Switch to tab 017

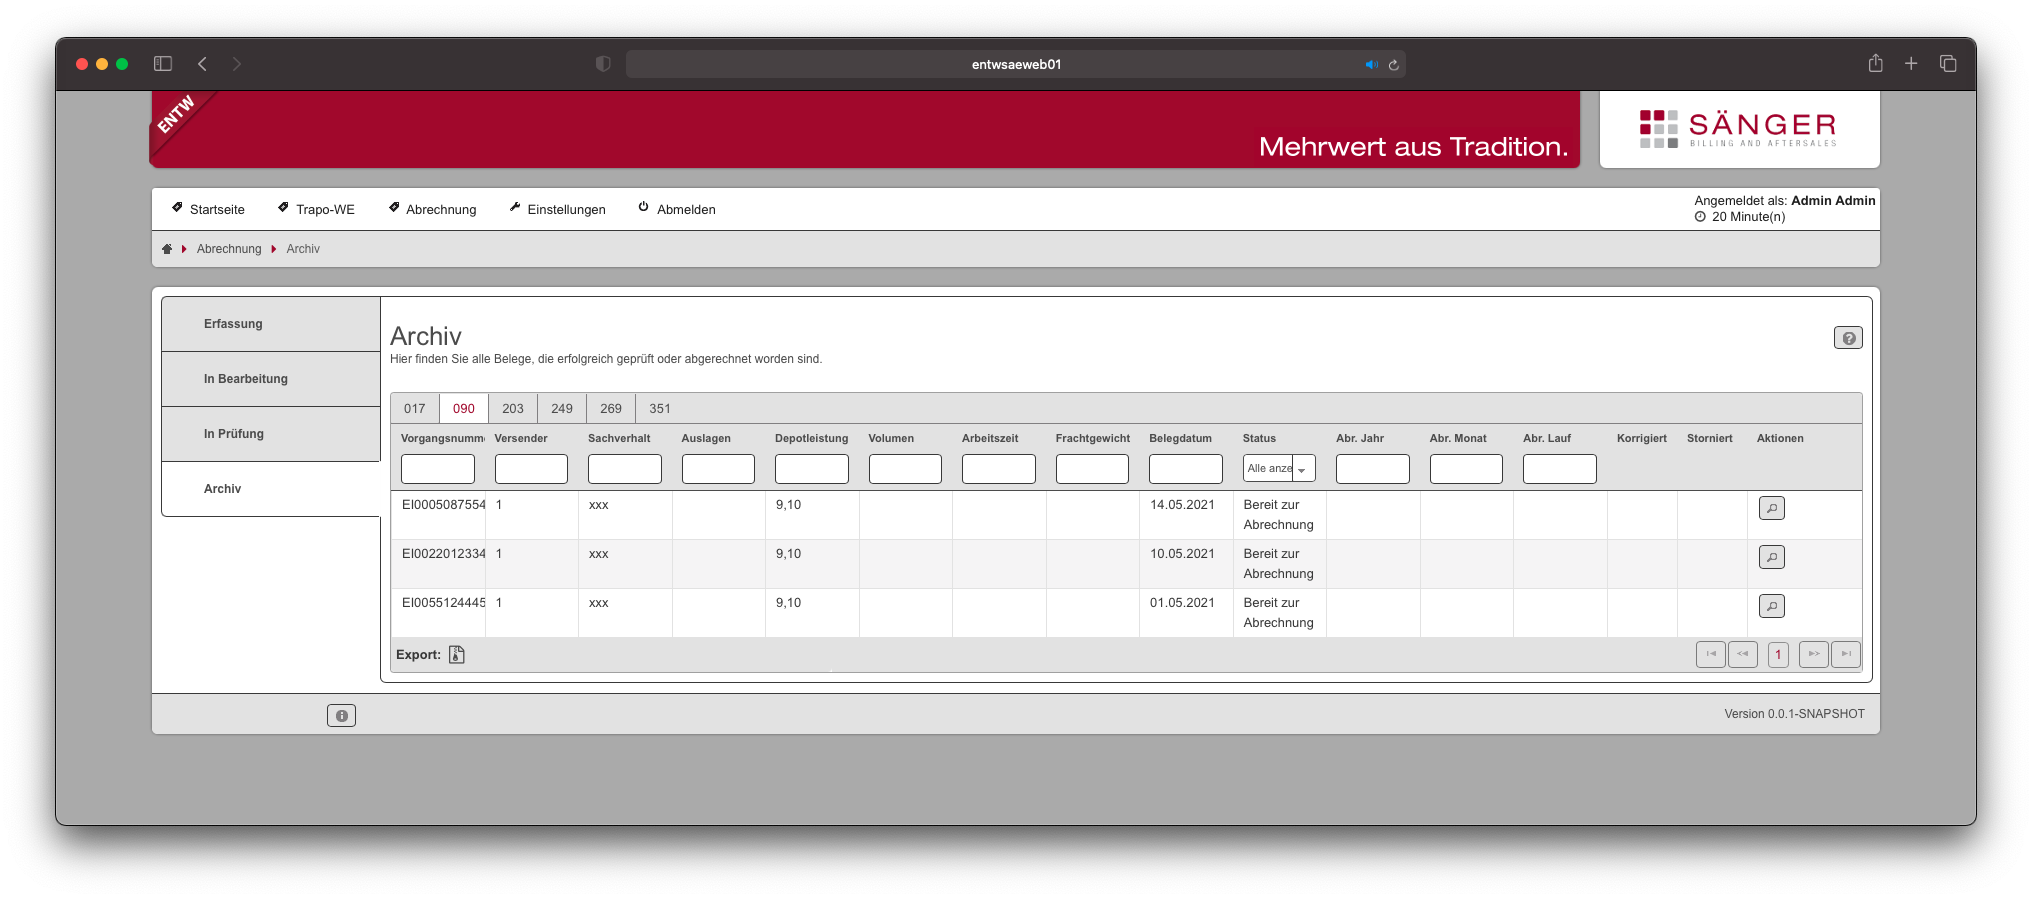pyautogui.click(x=415, y=408)
